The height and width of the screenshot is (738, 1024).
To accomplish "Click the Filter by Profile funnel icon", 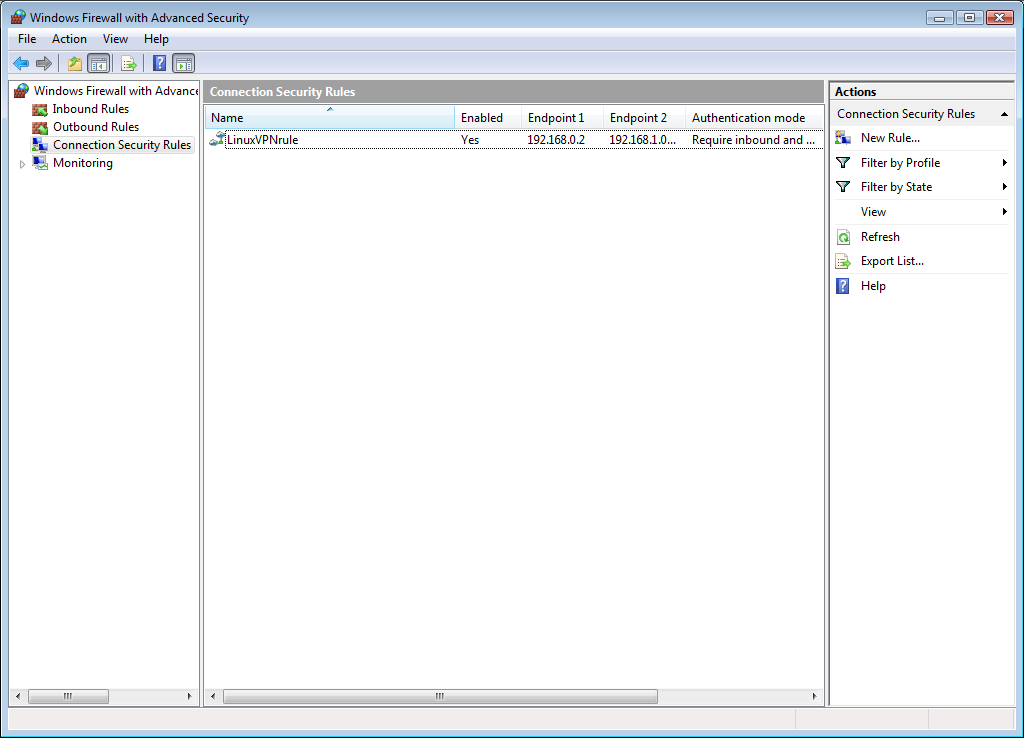I will pyautogui.click(x=843, y=163).
